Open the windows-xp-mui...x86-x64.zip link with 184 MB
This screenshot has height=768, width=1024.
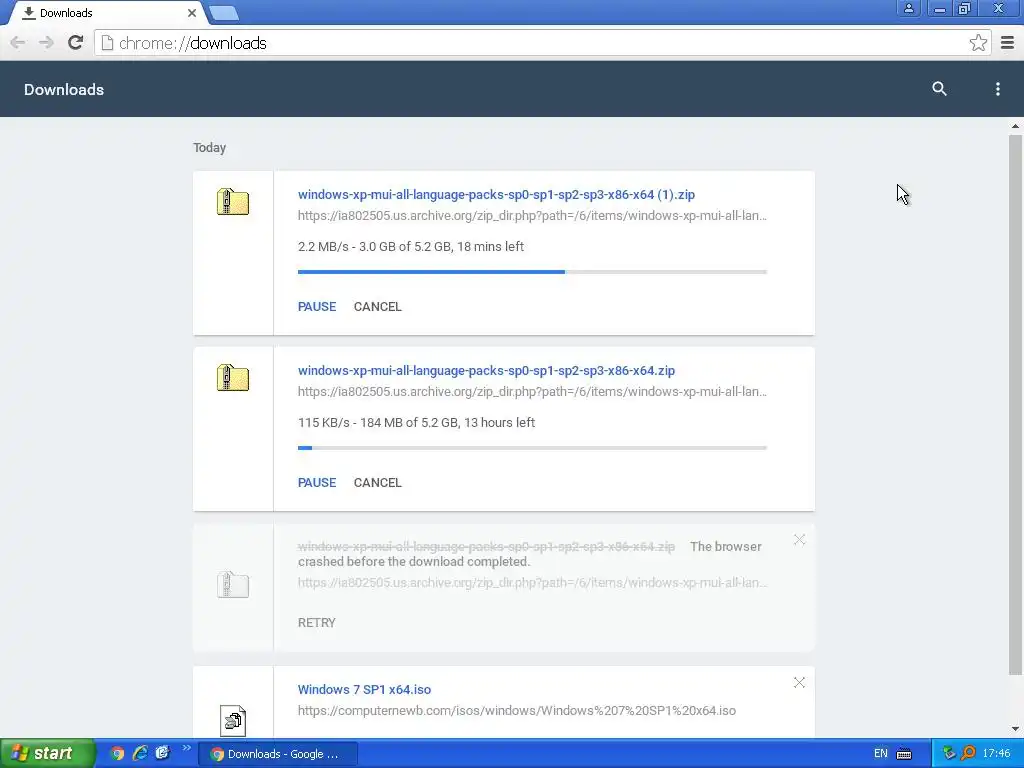[487, 370]
